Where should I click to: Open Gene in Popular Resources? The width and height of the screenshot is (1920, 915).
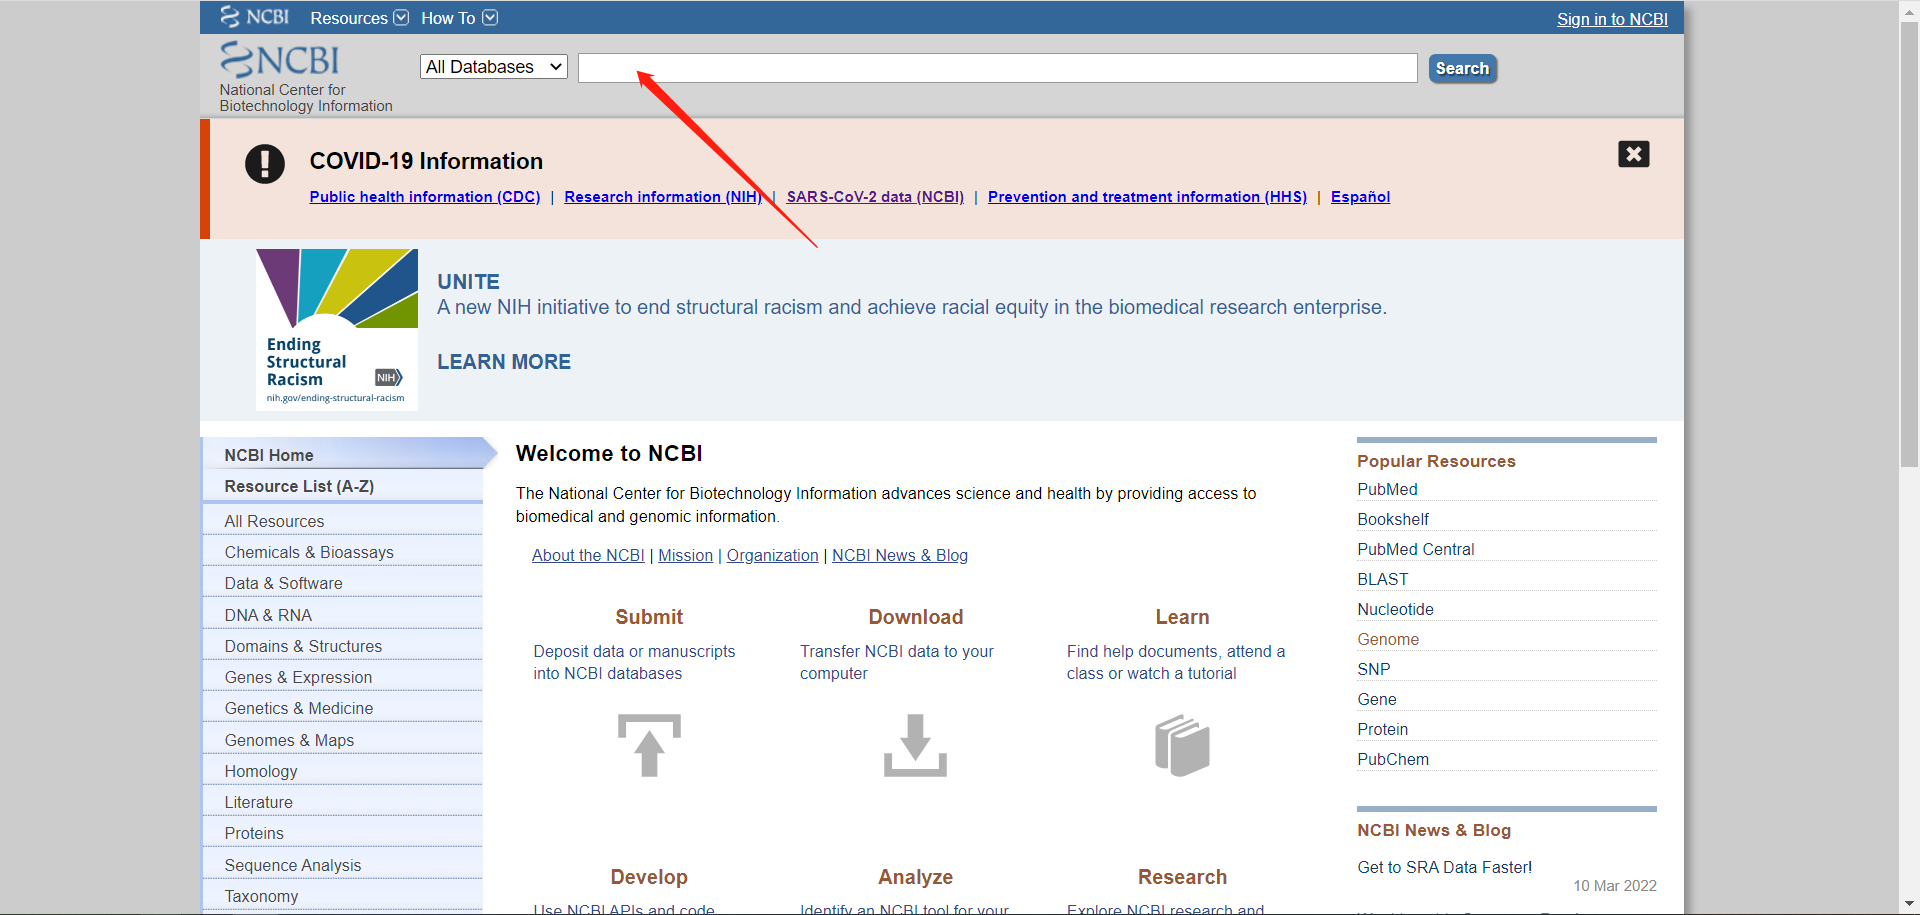(x=1377, y=699)
